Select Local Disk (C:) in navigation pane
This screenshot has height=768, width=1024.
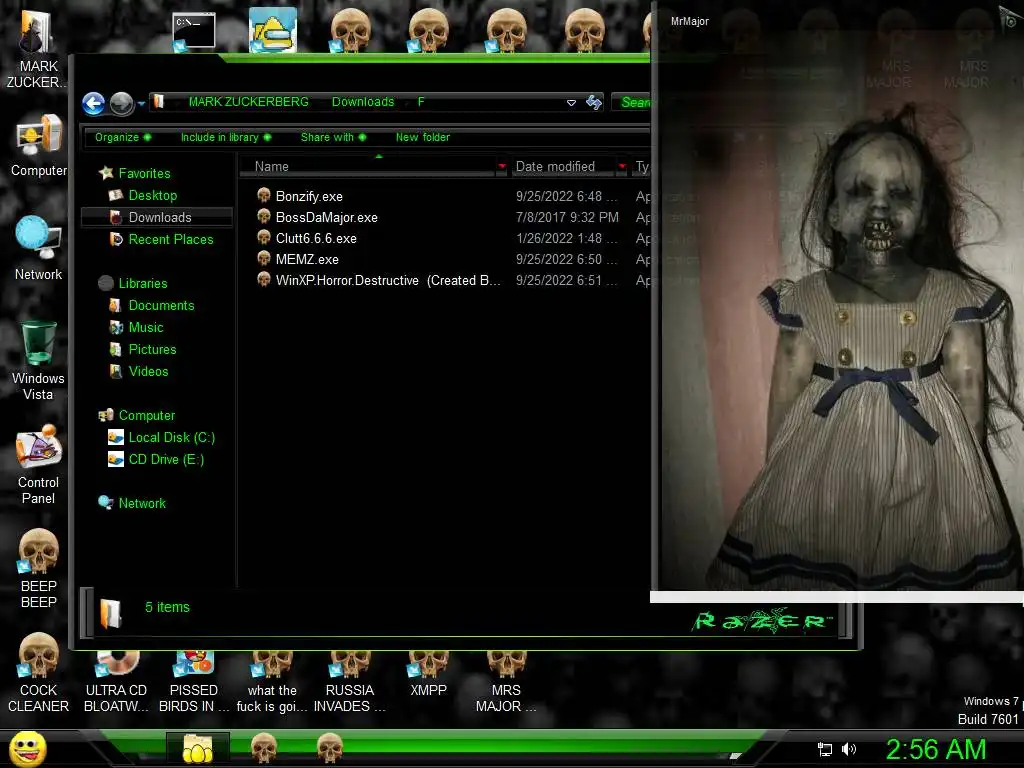click(171, 438)
